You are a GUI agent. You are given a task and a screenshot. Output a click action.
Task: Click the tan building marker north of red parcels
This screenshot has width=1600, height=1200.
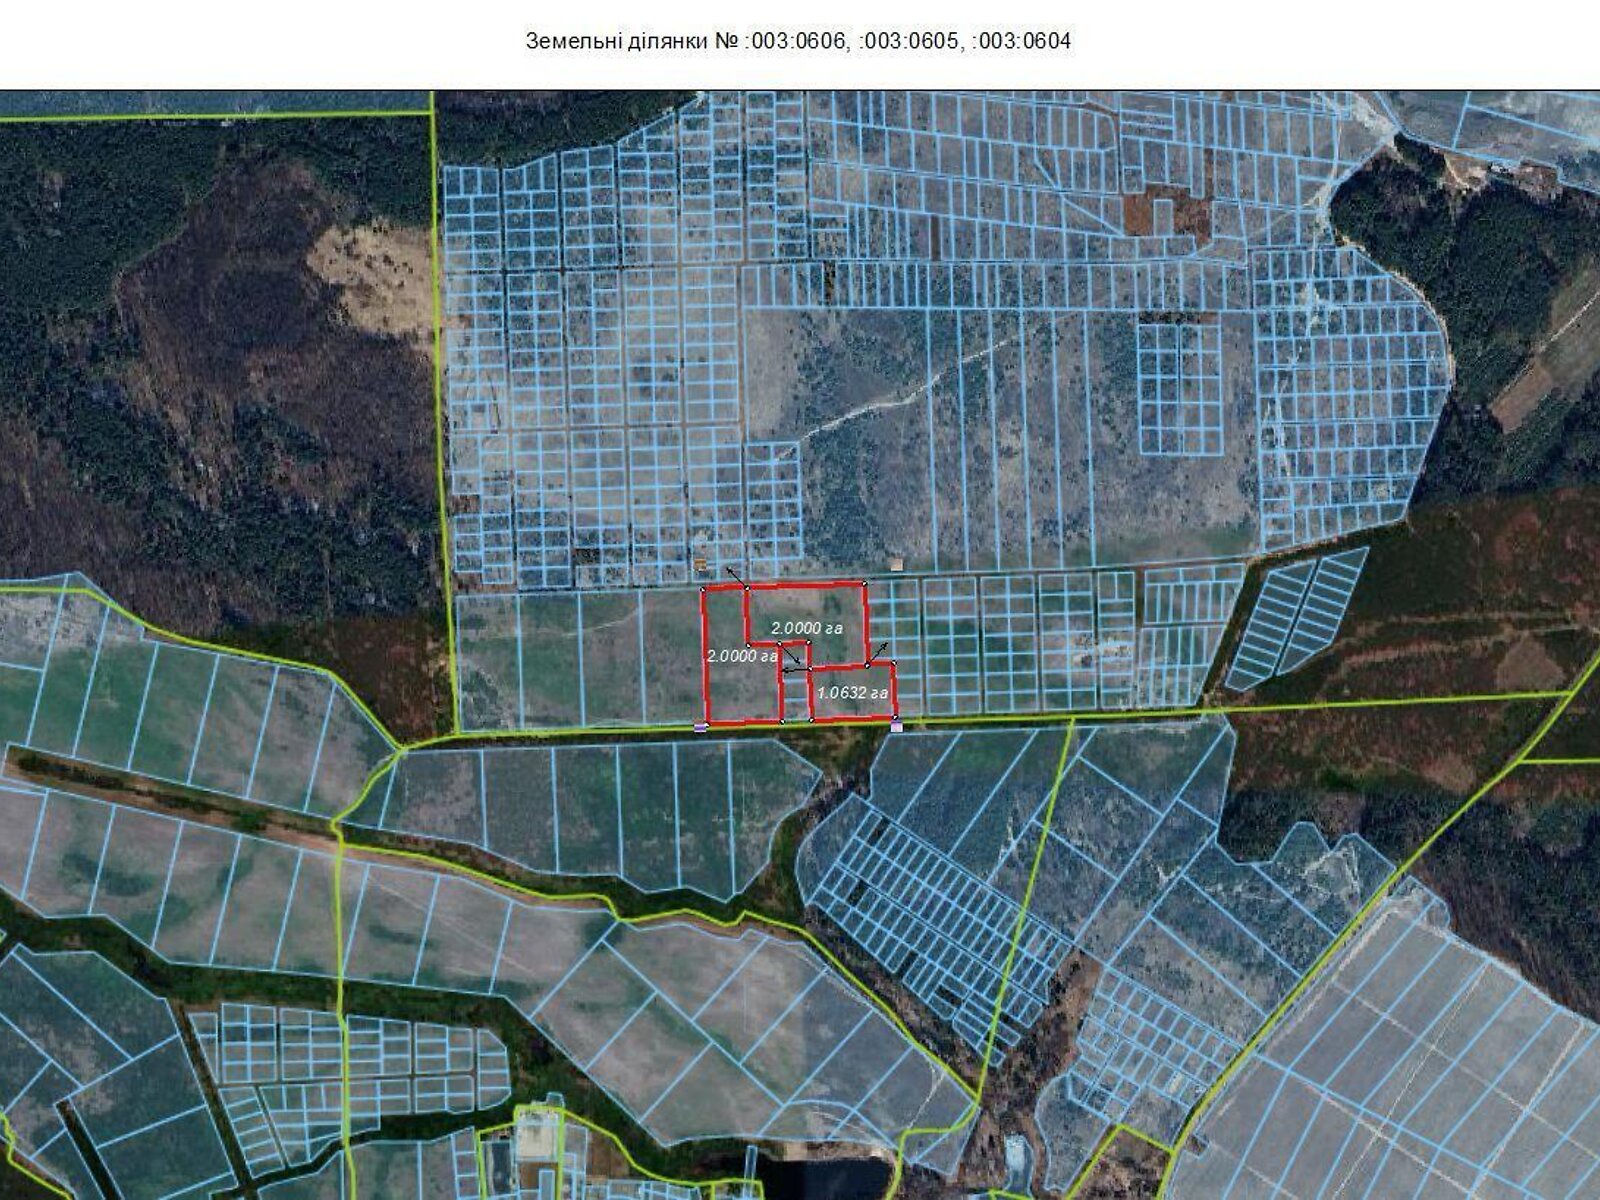tap(896, 565)
